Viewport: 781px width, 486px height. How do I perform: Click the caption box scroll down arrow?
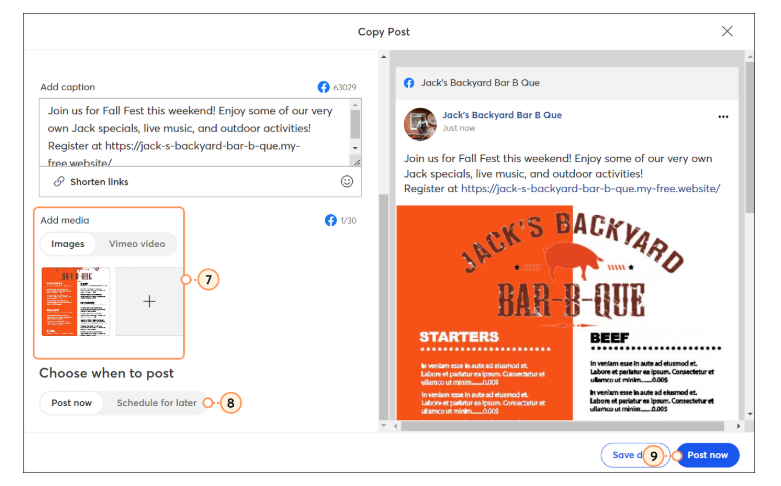(355, 148)
